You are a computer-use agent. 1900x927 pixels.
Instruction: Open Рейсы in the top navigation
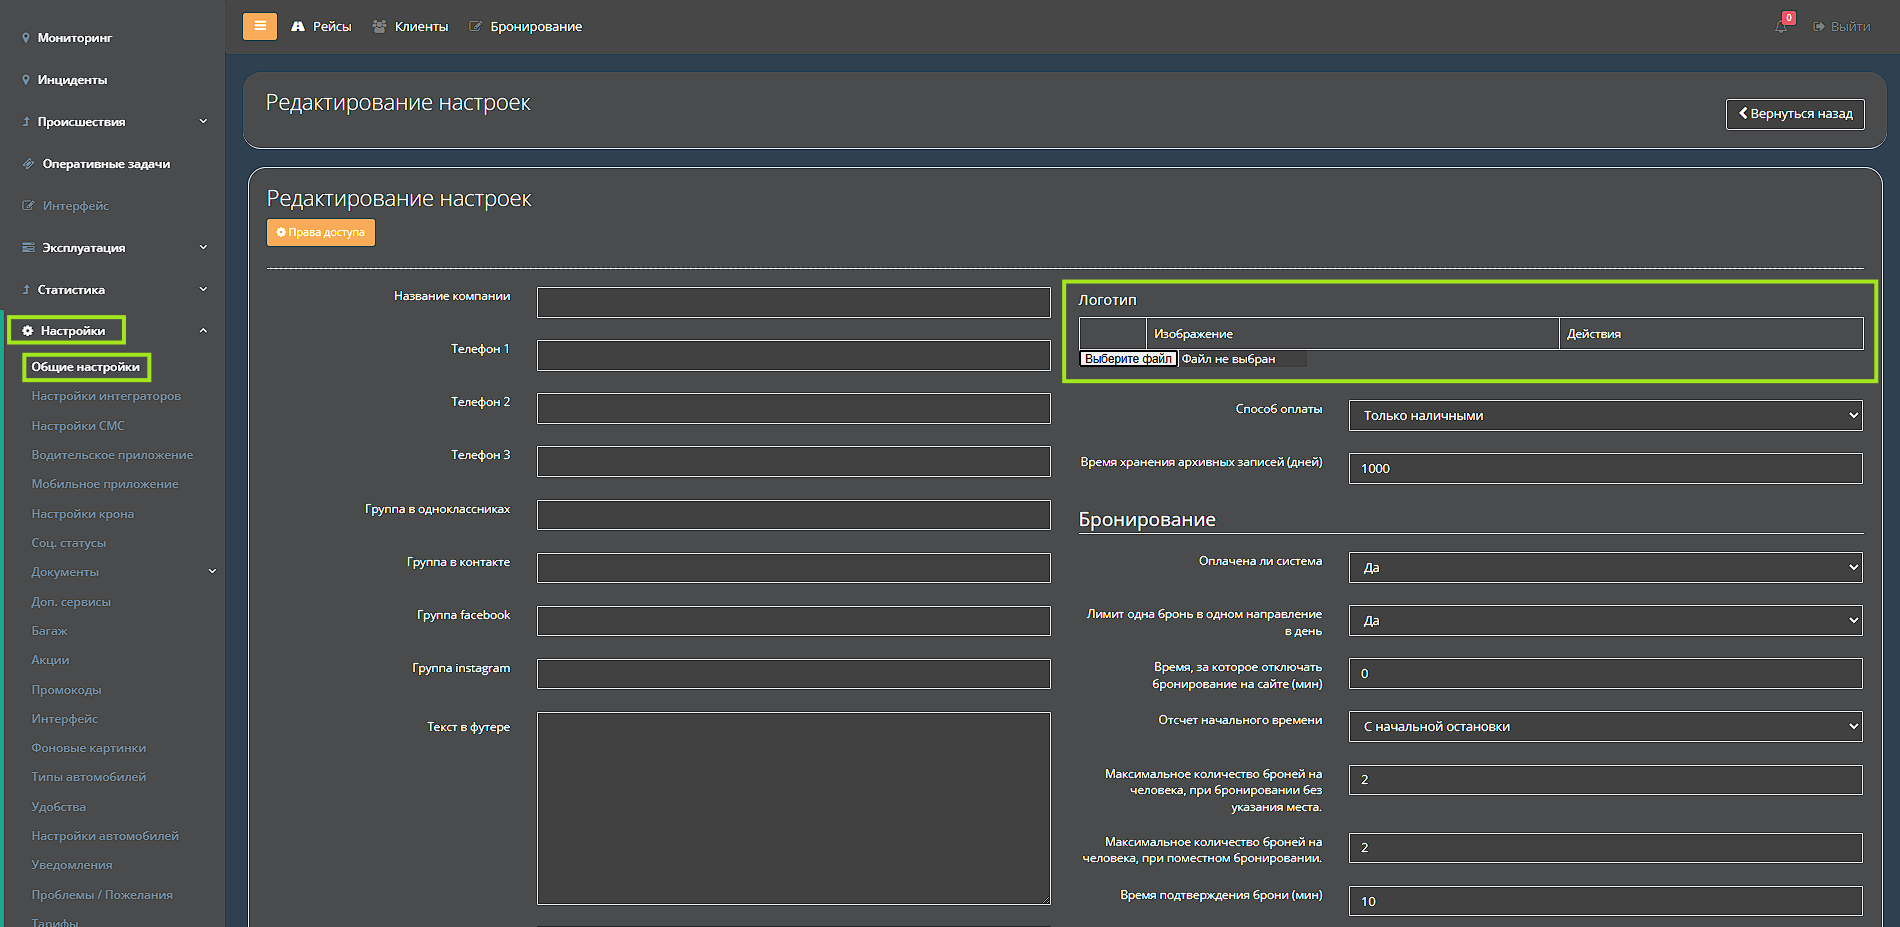coord(321,27)
